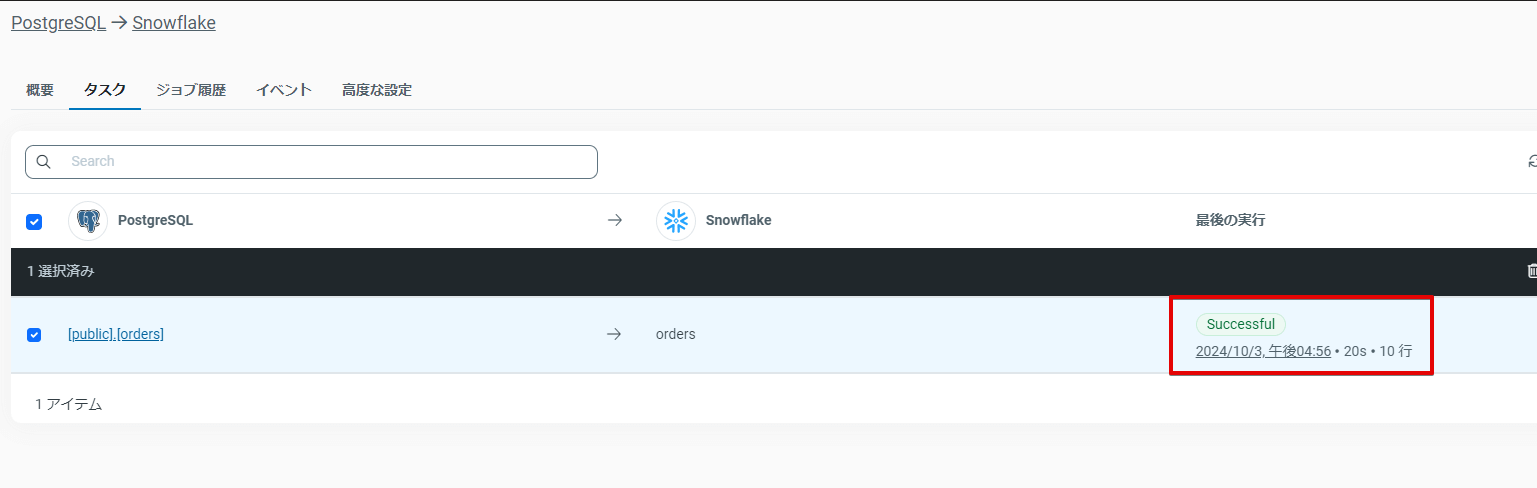Click the search magnifier icon
1537x488 pixels.
(43, 162)
